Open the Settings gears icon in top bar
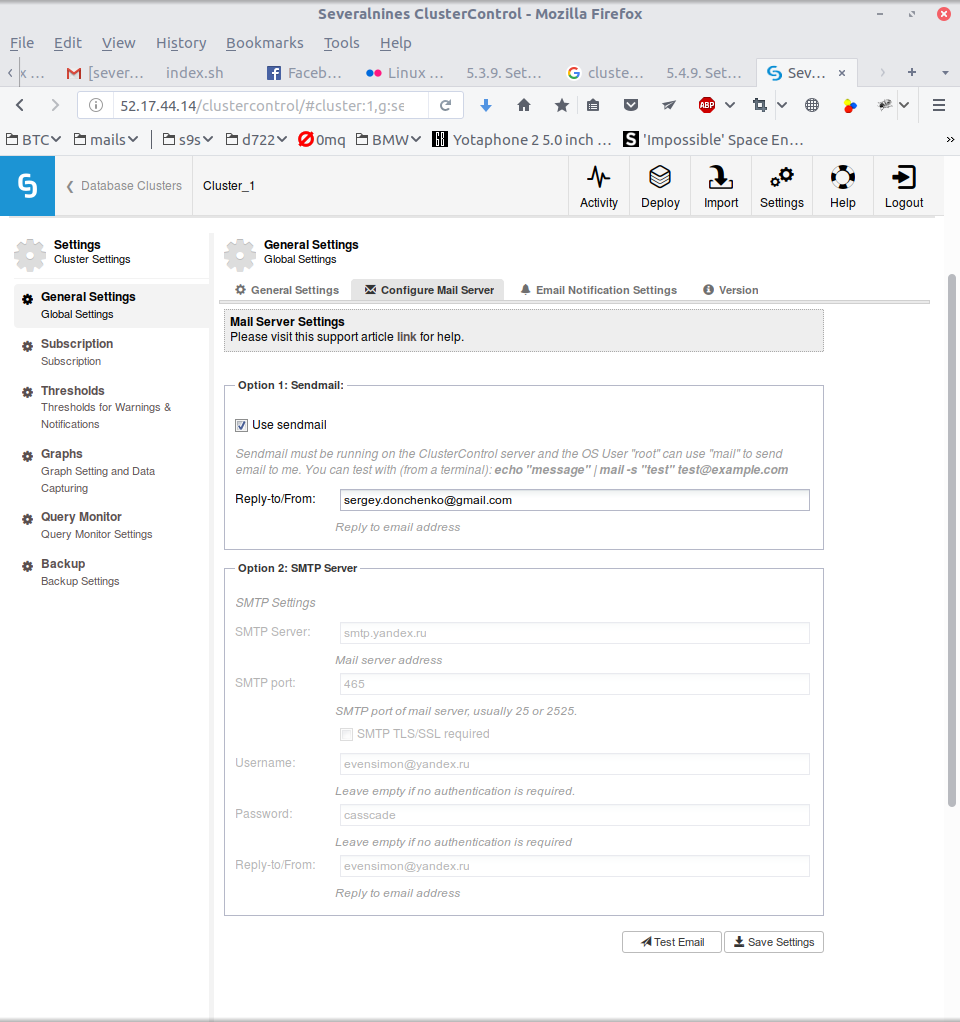 [781, 186]
